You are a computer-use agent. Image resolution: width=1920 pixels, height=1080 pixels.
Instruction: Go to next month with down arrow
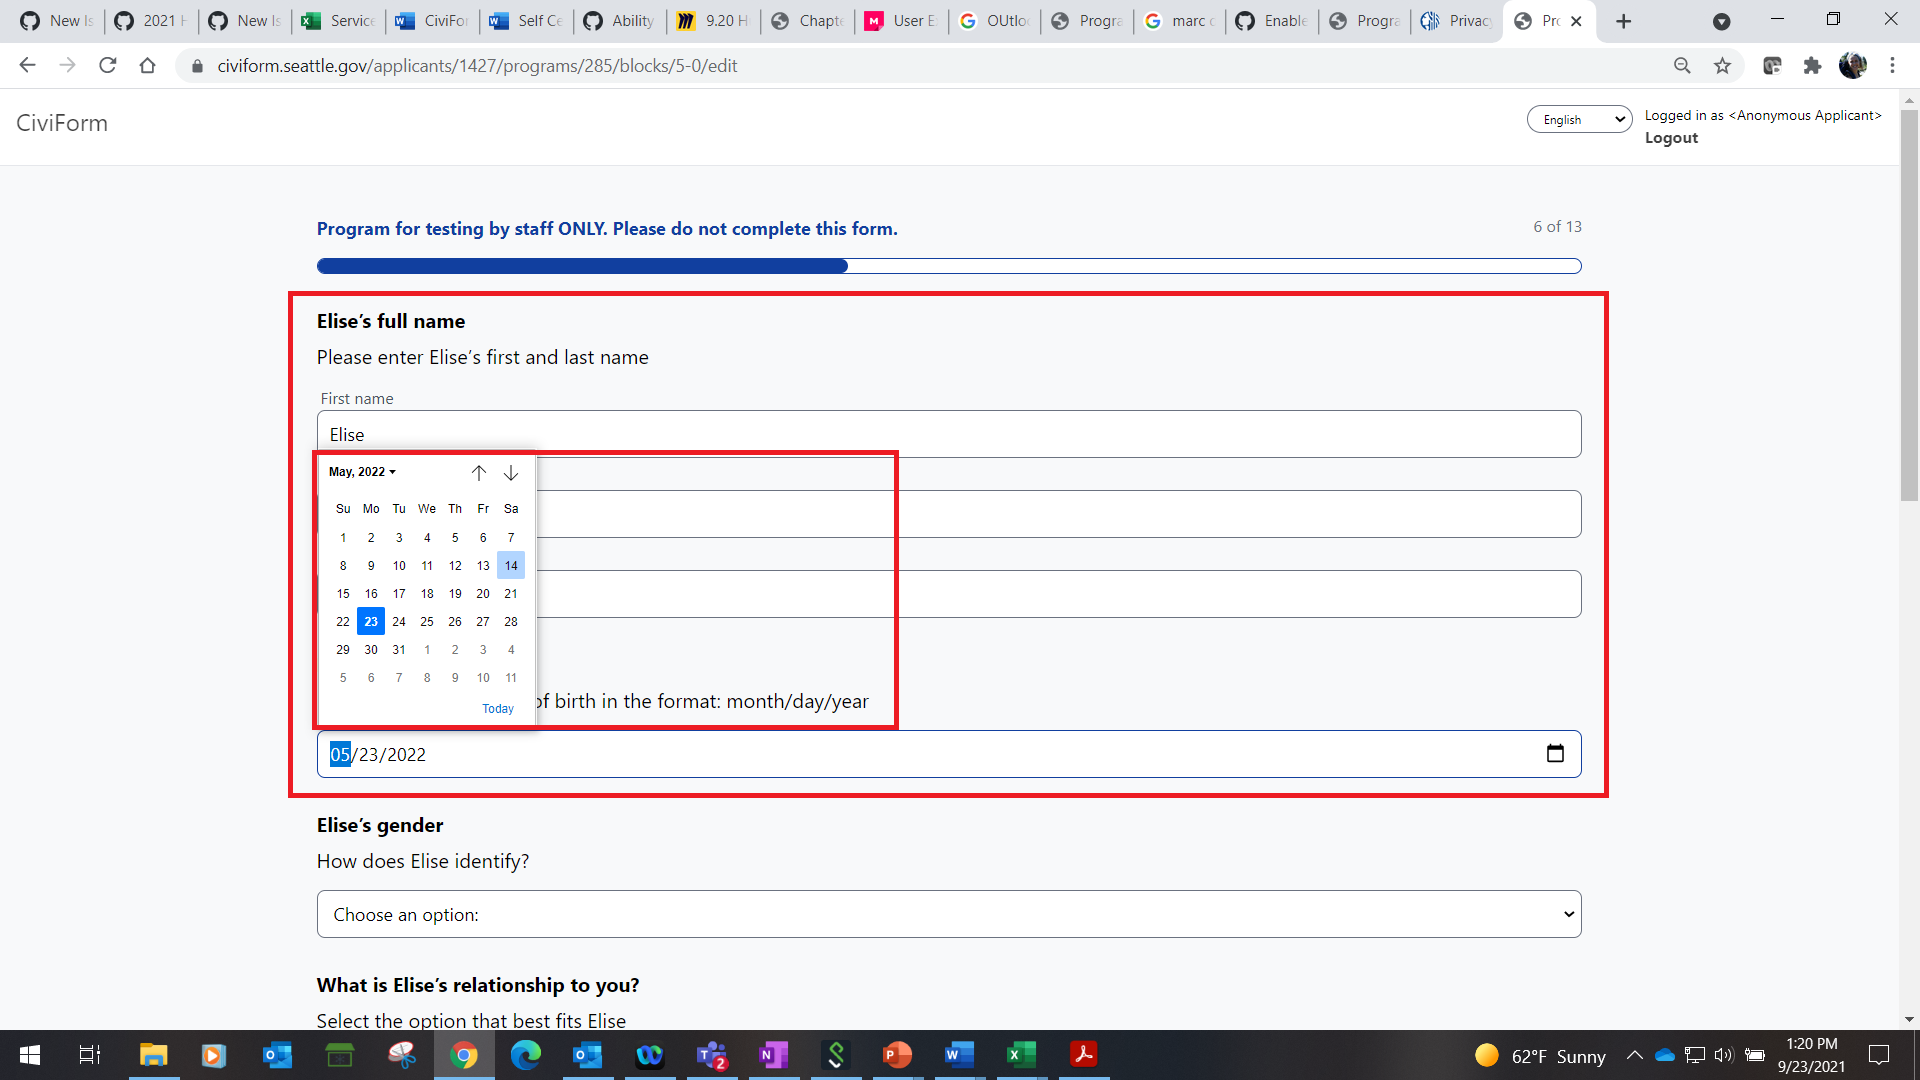(511, 472)
